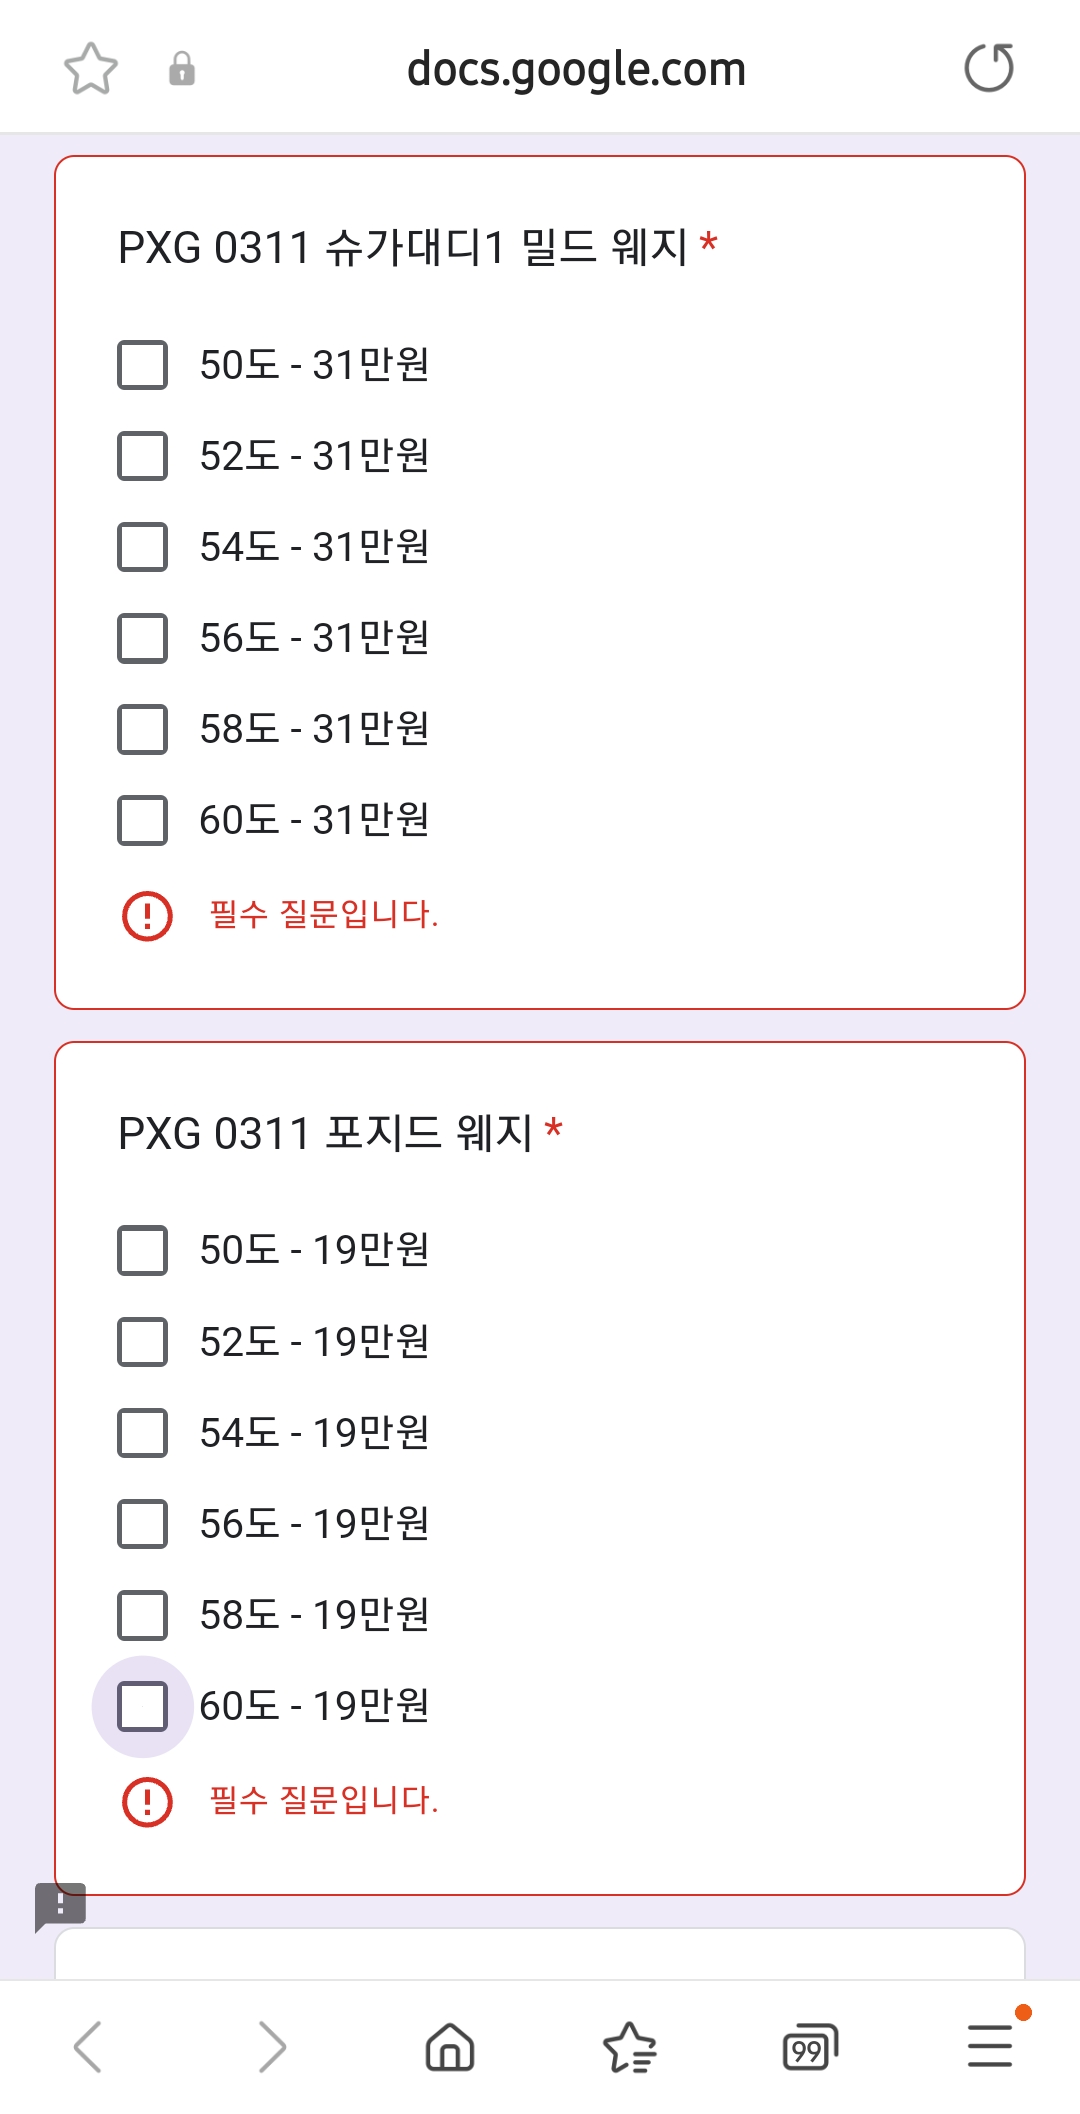Check 50도 - 31만원 milled wedge option
The image size is (1080, 2114).
143,365
